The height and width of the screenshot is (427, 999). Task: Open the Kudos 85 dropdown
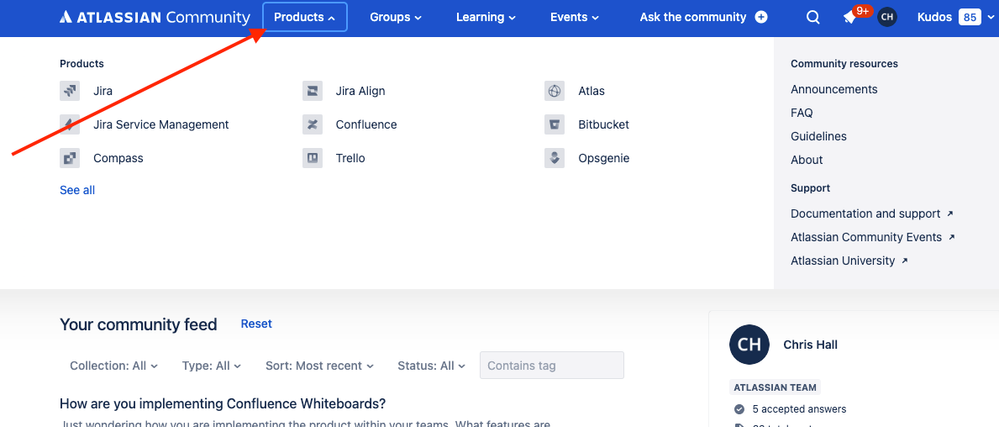click(x=955, y=17)
